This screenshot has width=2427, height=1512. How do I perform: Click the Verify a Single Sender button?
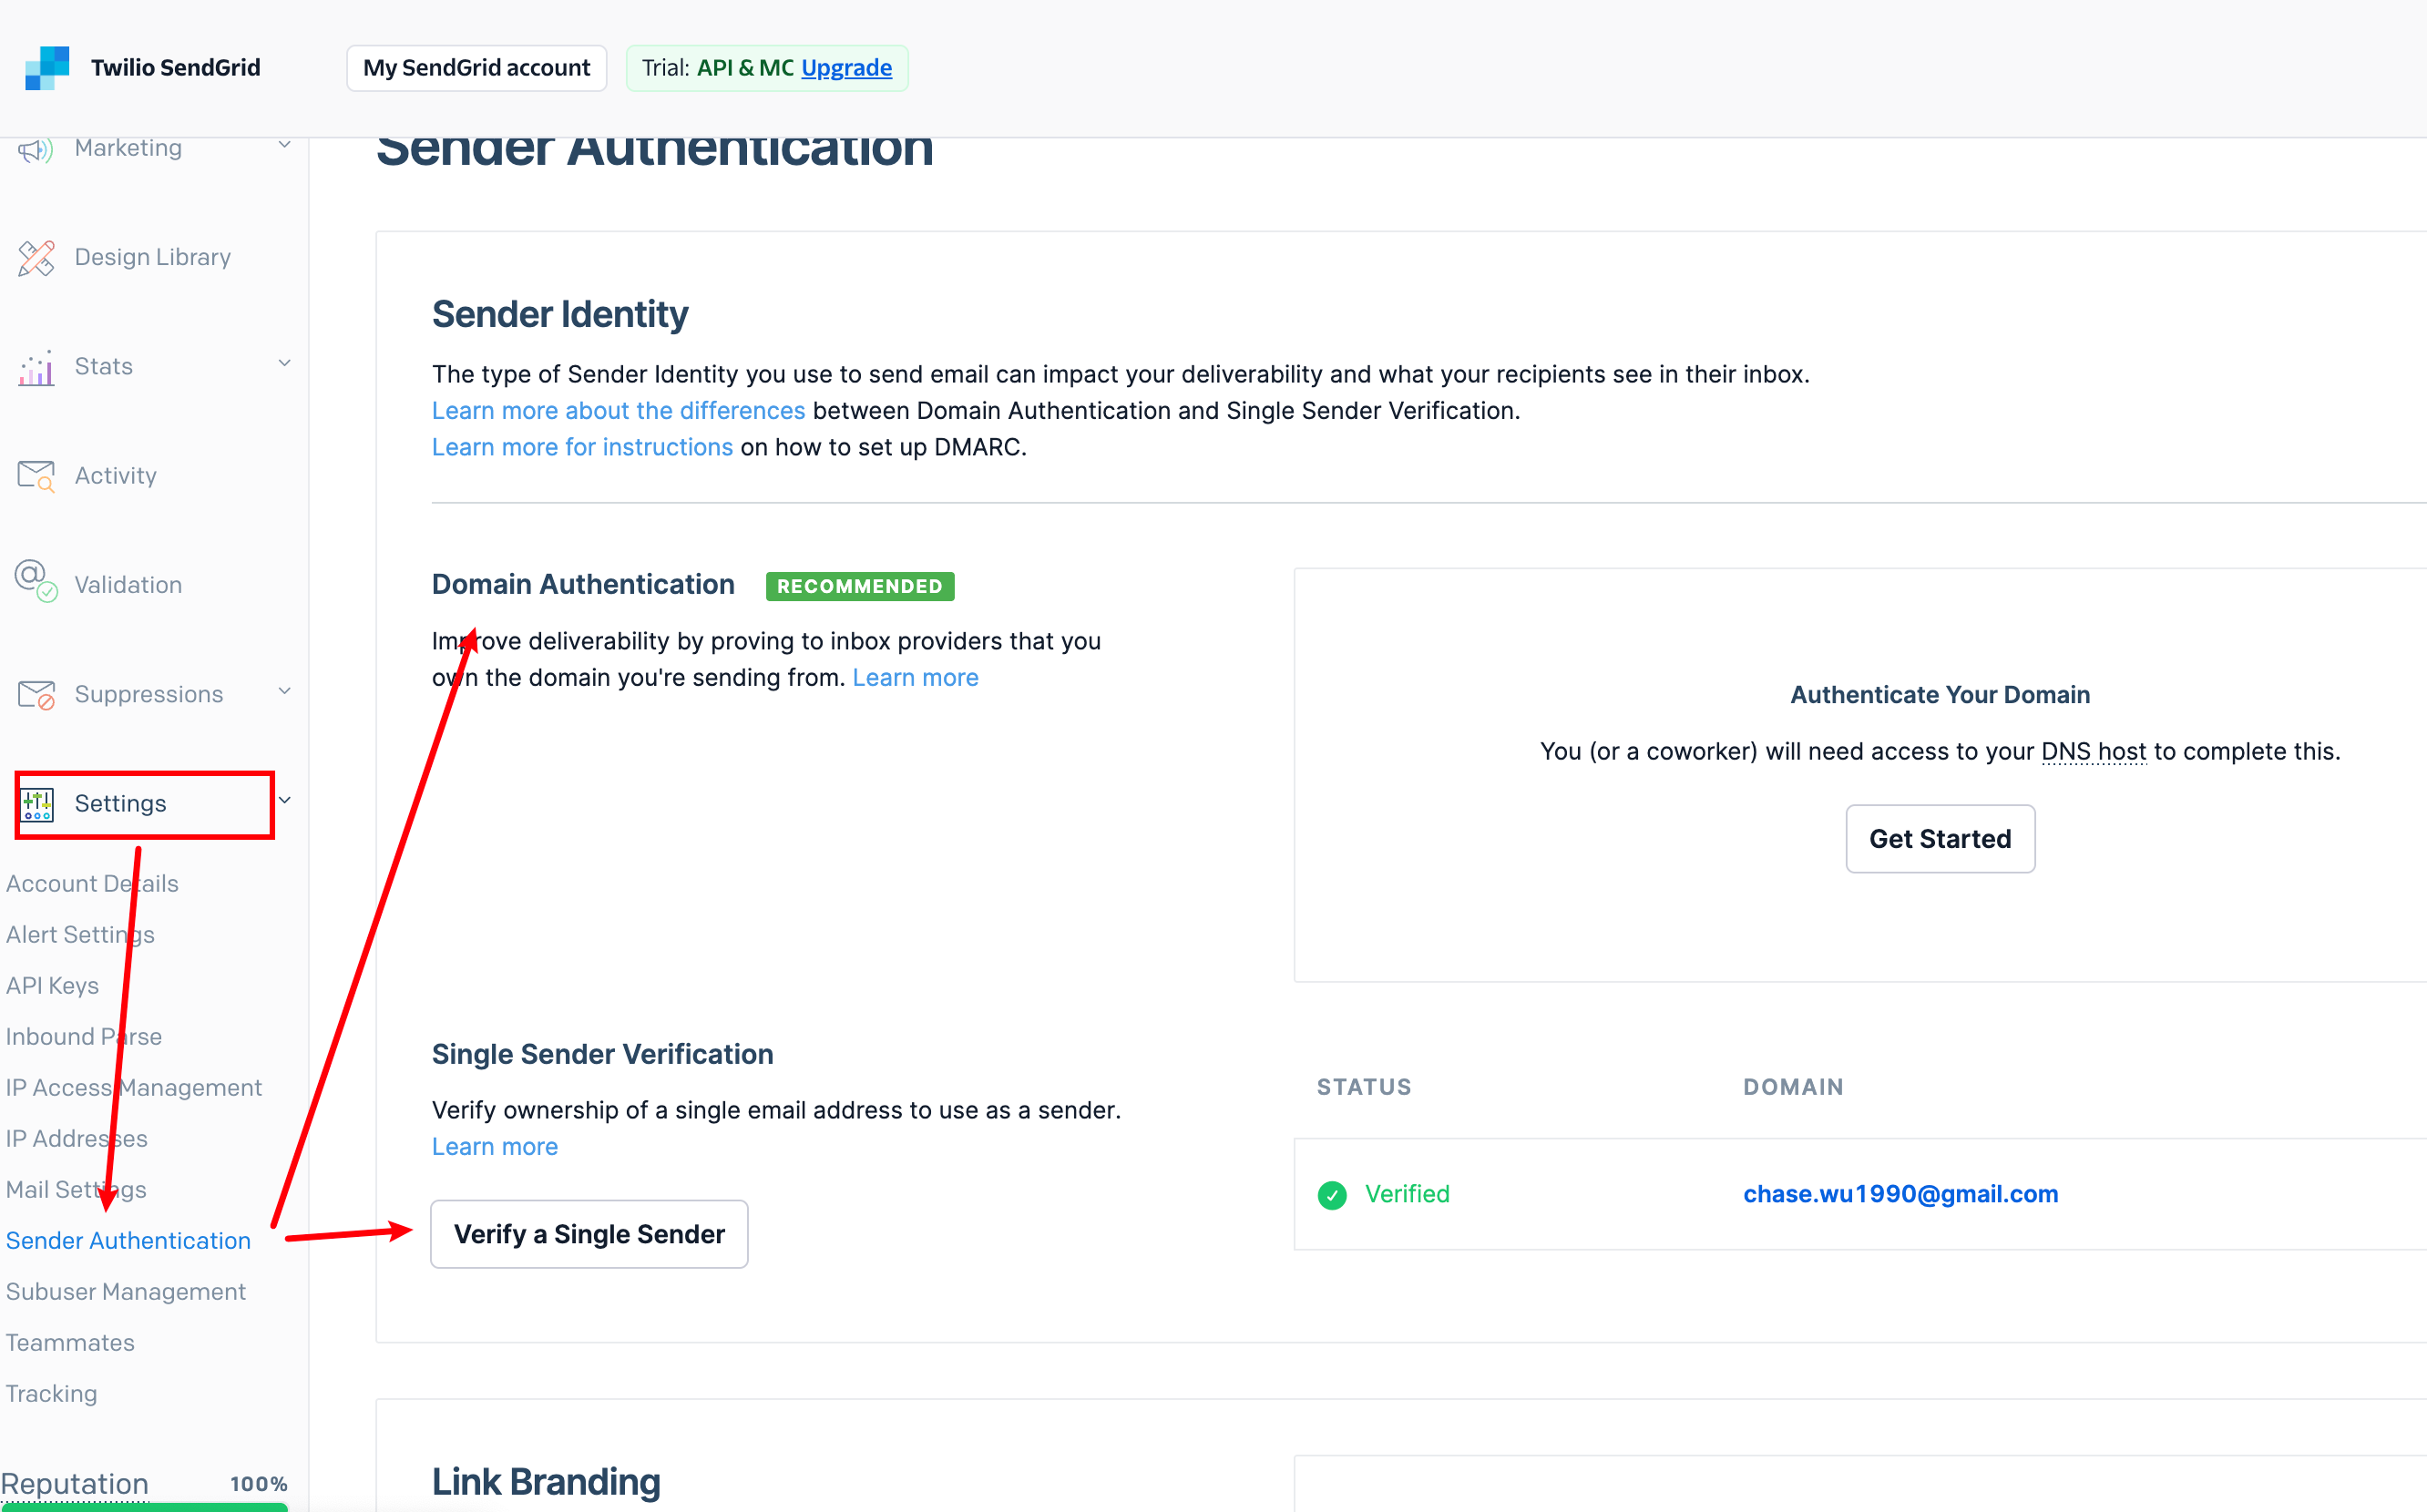(x=589, y=1234)
